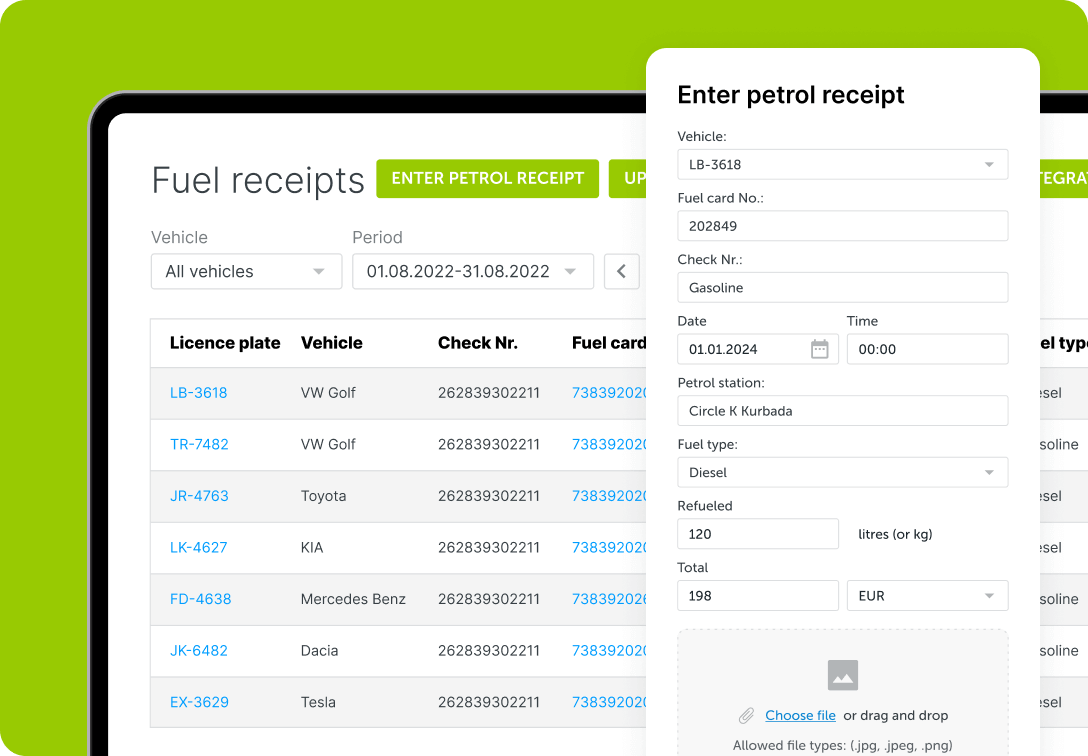
Task: Click fuel card number in VW Golf LB-3618 row
Action: pos(609,393)
